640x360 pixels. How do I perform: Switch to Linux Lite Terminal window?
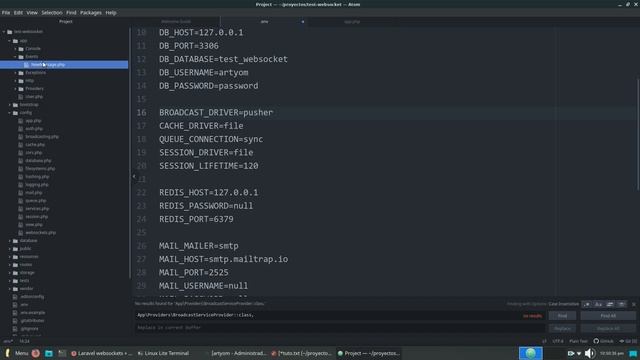coord(163,353)
